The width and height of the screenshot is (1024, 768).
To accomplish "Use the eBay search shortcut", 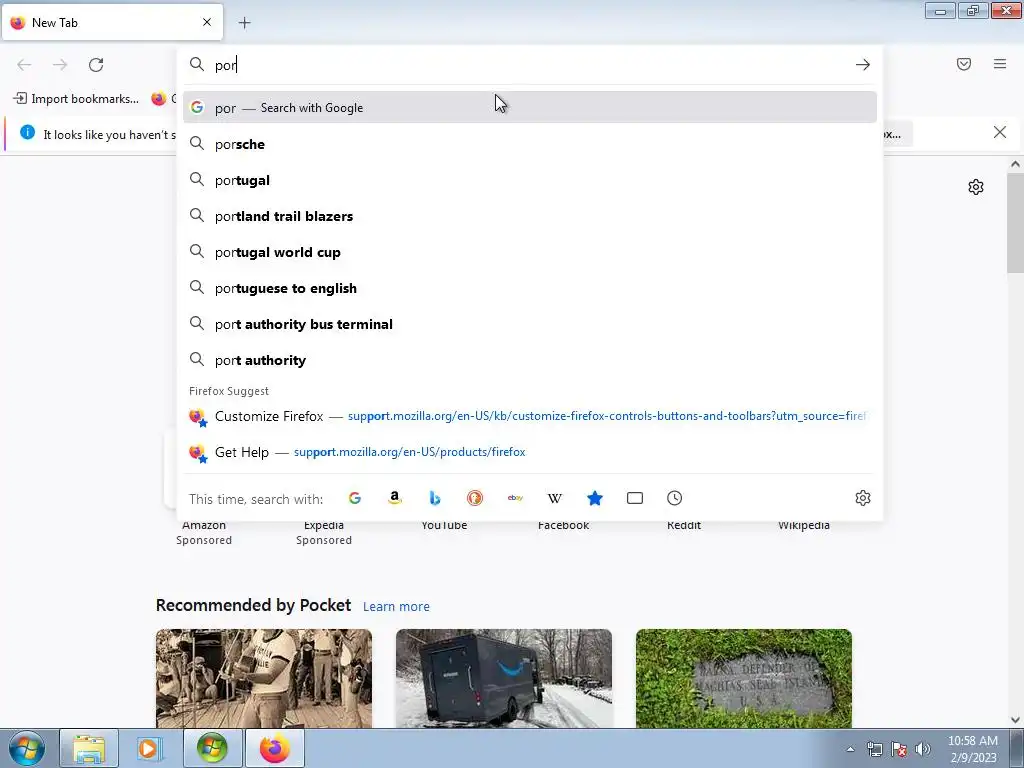I will click(515, 498).
